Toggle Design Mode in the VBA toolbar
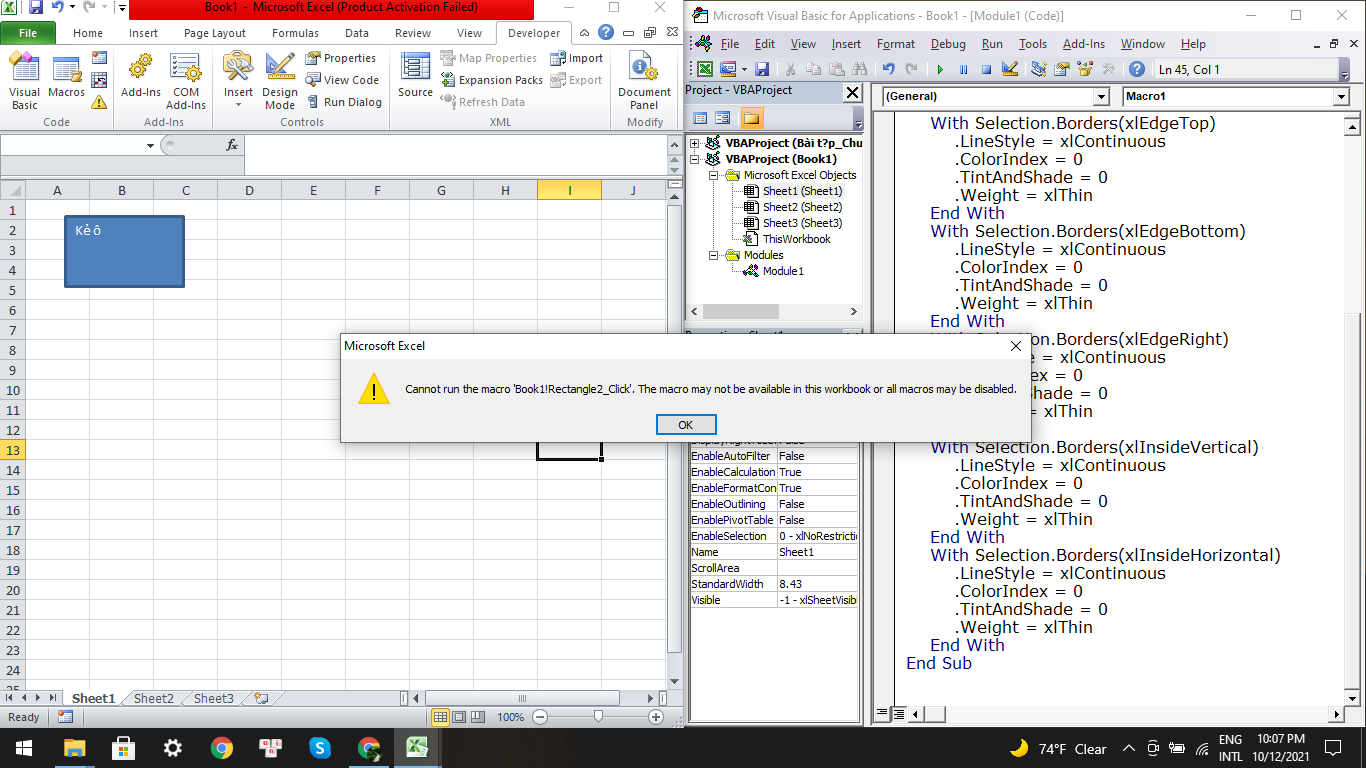Image resolution: width=1366 pixels, height=768 pixels. (1010, 69)
